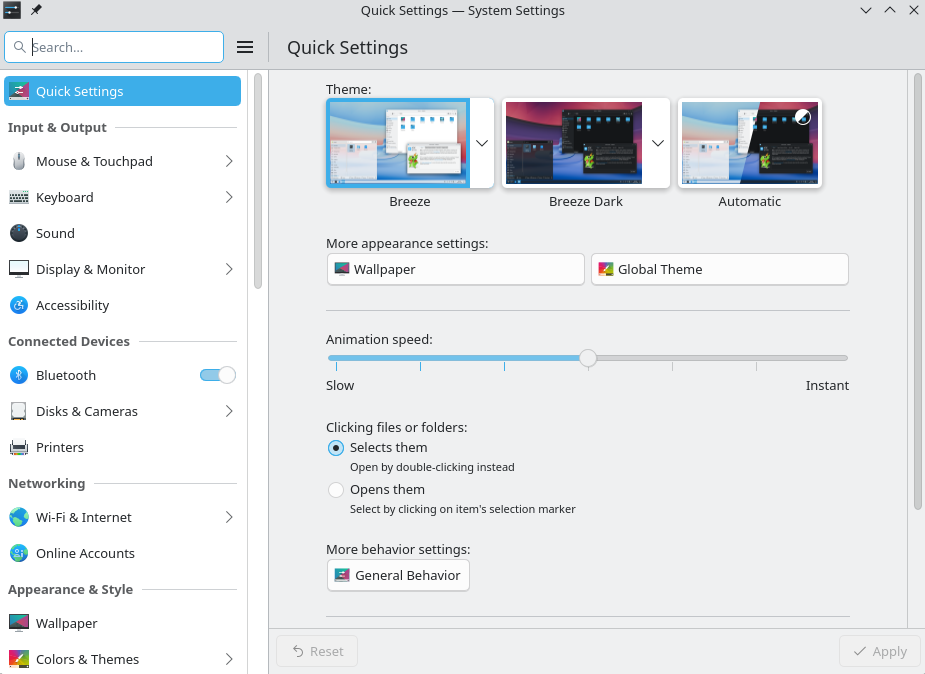Click the Wallpaper appearance button
The image size is (925, 674).
pos(455,269)
